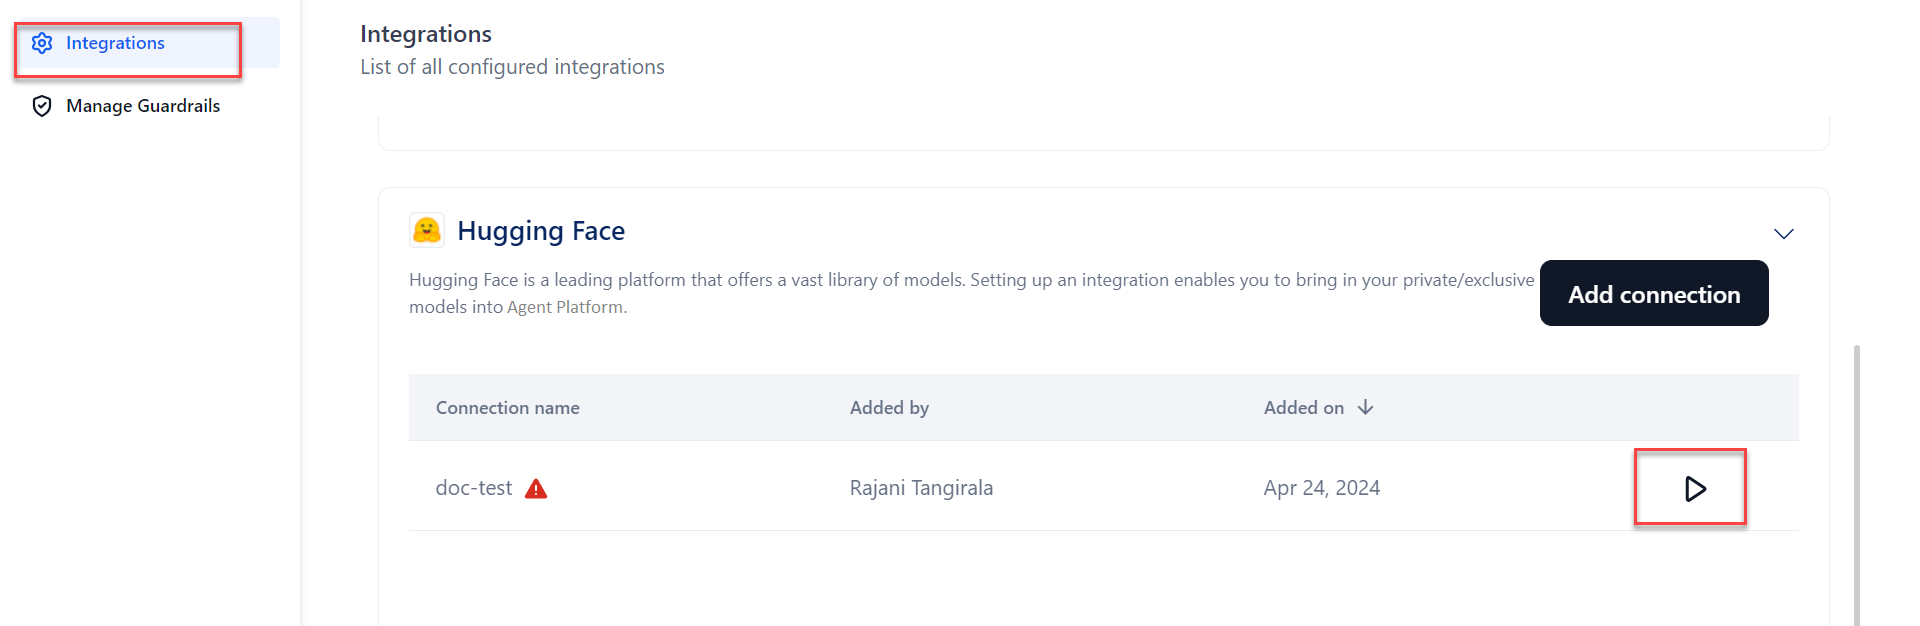Click the red warning triangle beside doc-test

[536, 489]
